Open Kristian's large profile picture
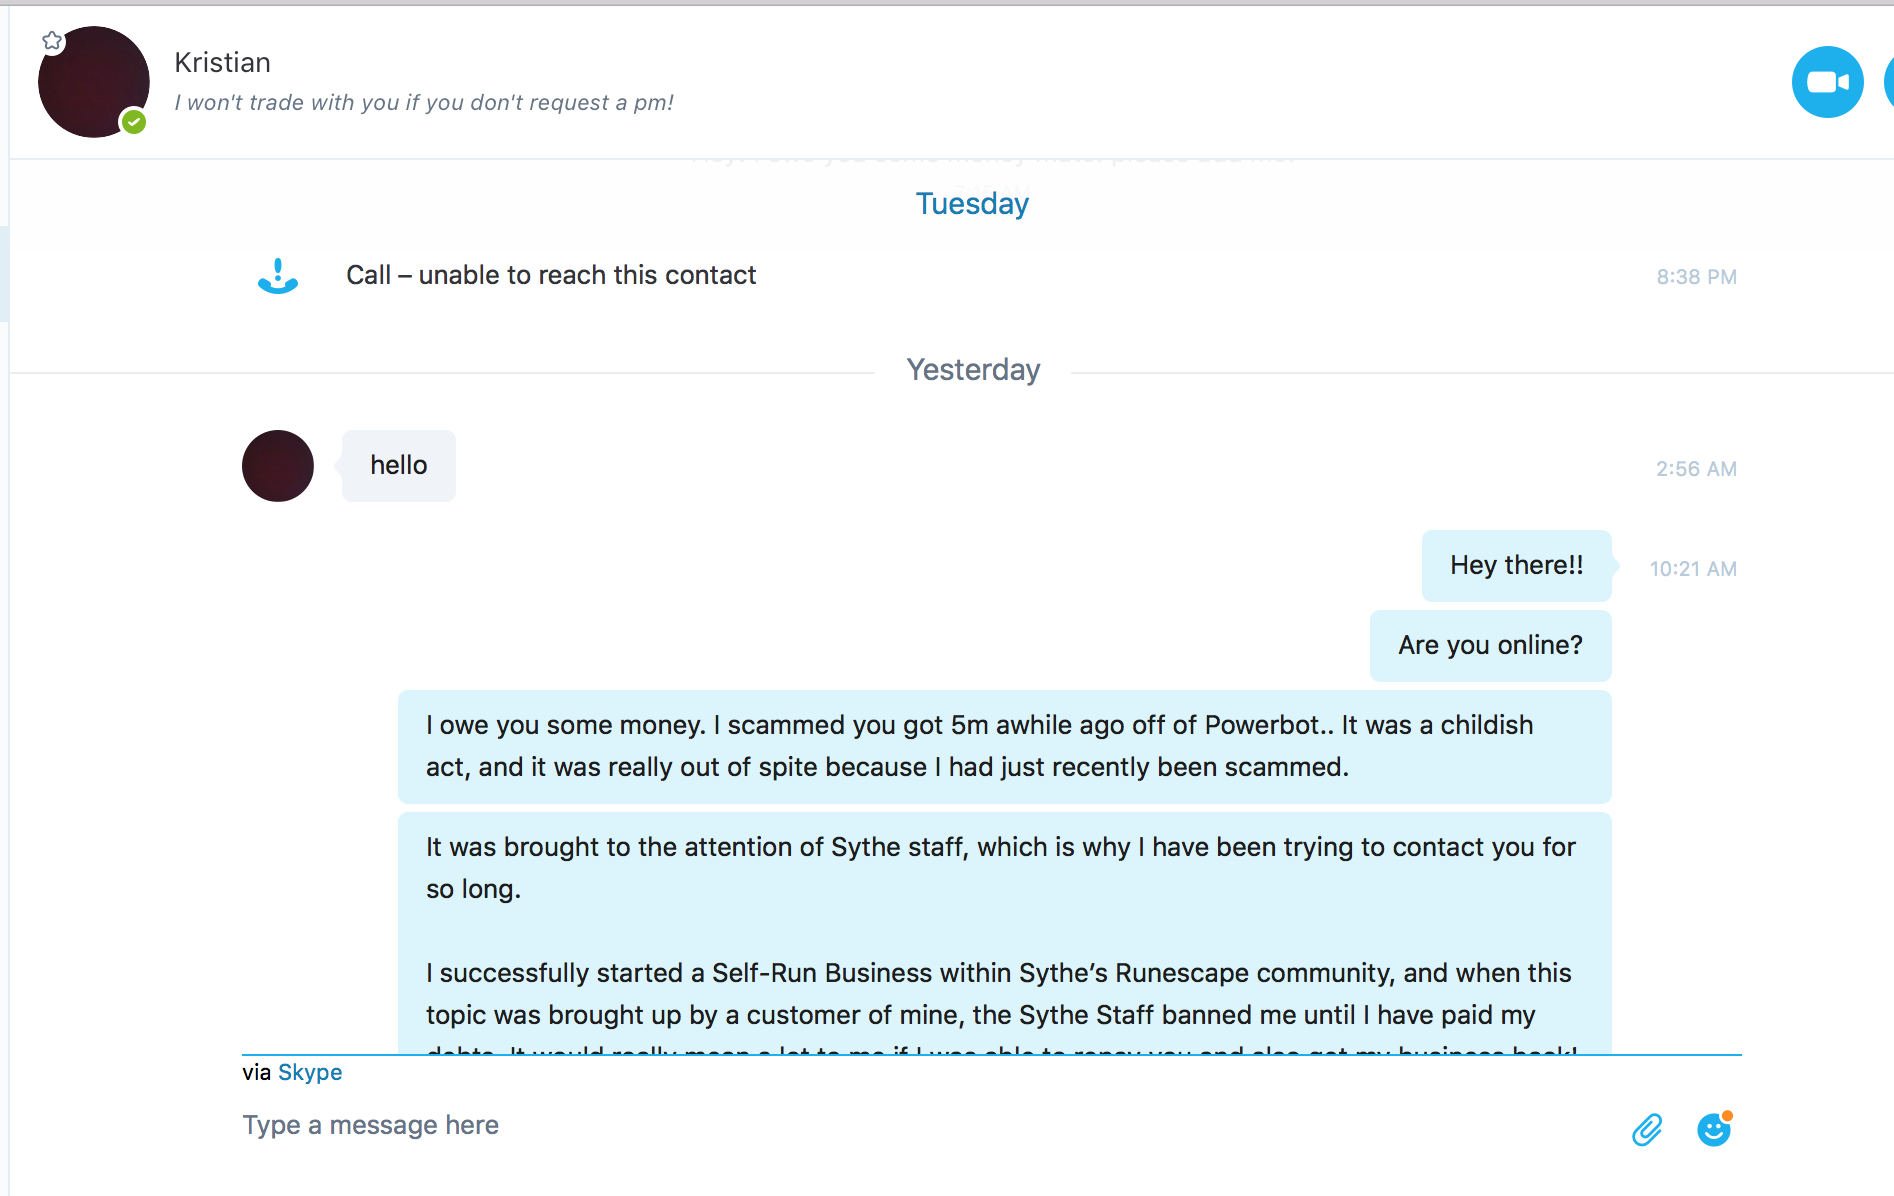Image resolution: width=1894 pixels, height=1196 pixels. pos(91,84)
